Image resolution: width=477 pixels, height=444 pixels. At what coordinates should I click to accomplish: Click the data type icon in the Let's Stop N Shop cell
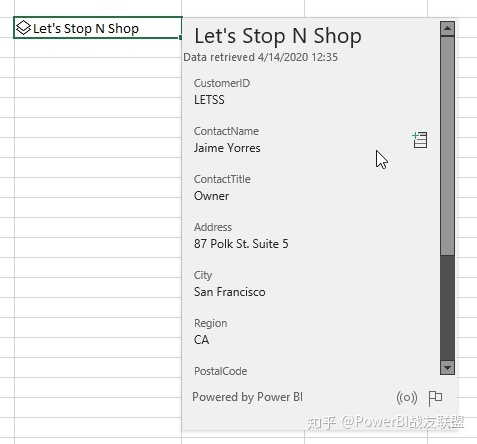(23, 28)
